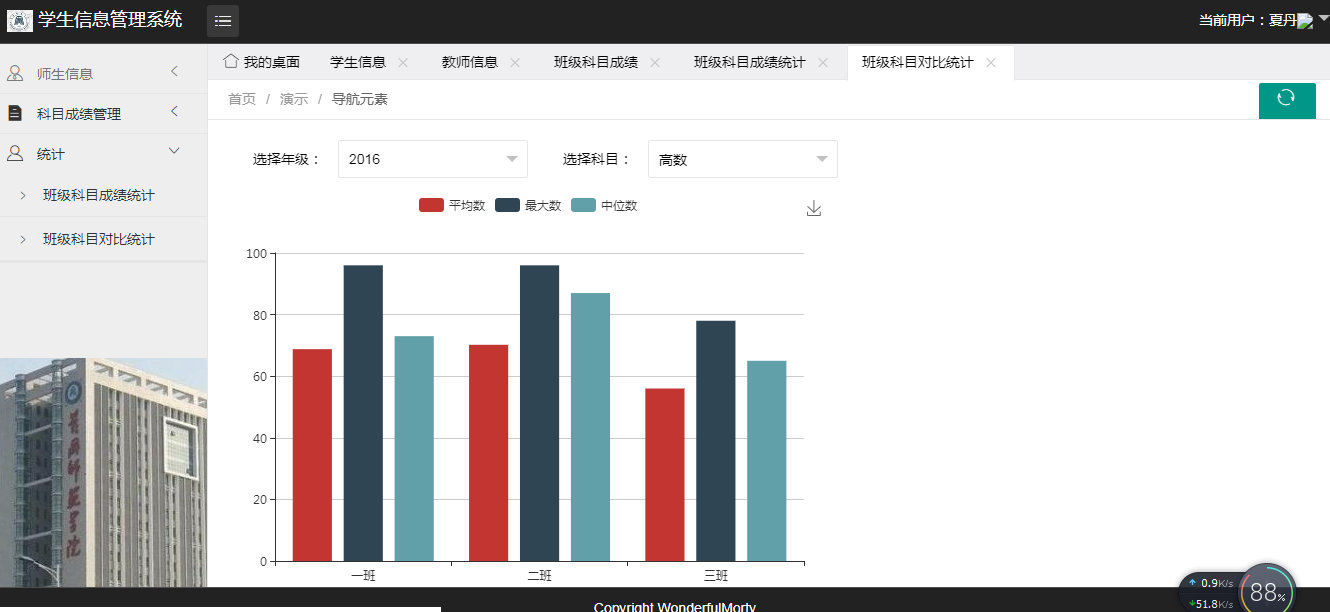This screenshot has height=612, width=1330.
Task: Click the campus building photo in sidebar
Action: tap(104, 472)
